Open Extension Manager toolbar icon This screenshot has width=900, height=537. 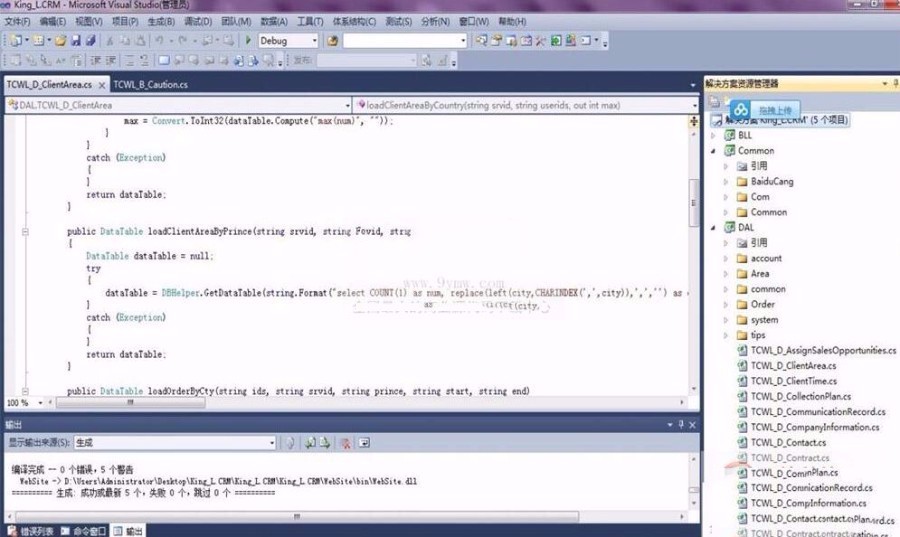click(571, 41)
